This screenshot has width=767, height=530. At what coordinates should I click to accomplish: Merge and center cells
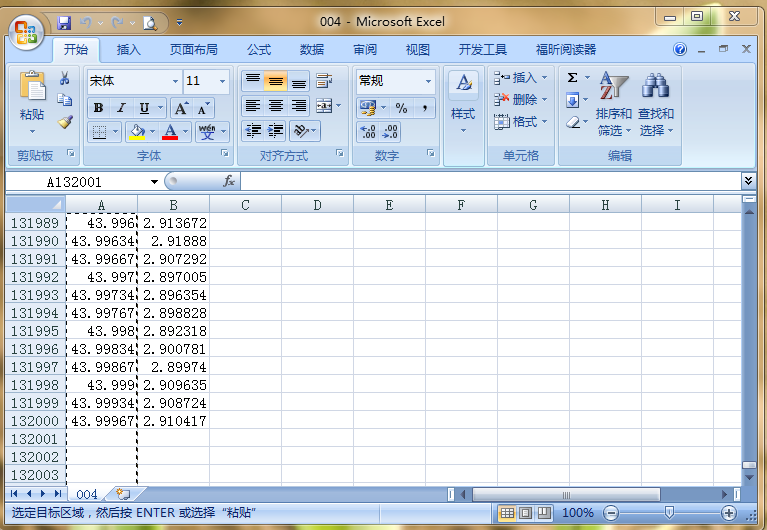[324, 105]
